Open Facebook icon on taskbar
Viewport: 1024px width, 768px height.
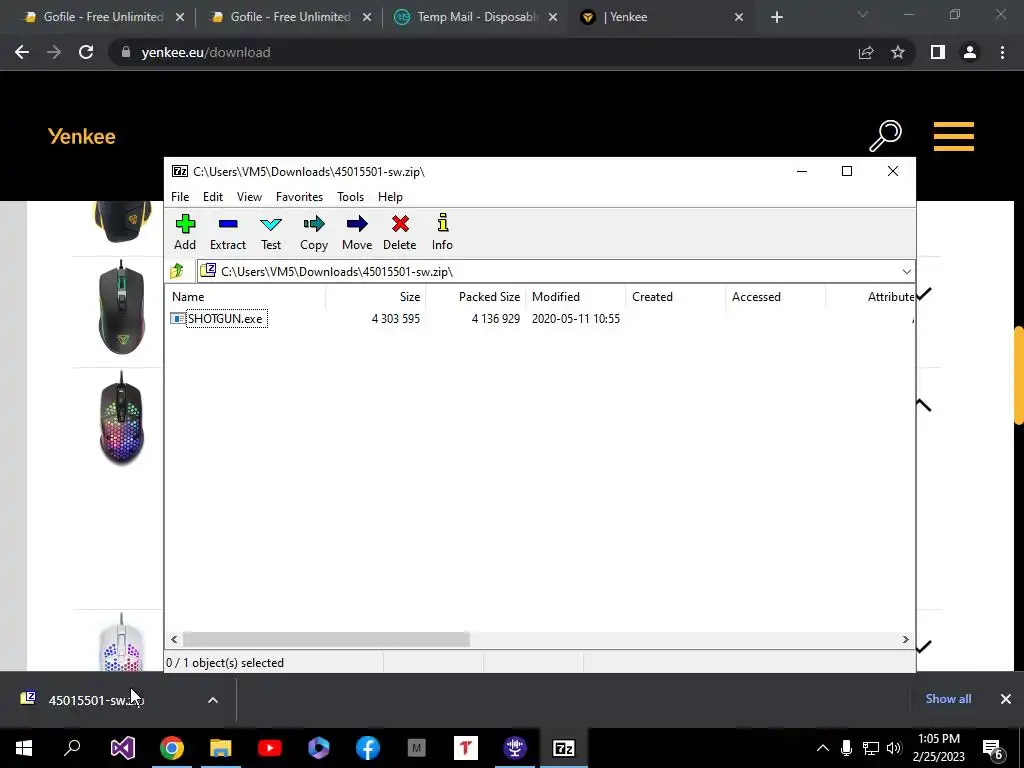click(x=368, y=748)
